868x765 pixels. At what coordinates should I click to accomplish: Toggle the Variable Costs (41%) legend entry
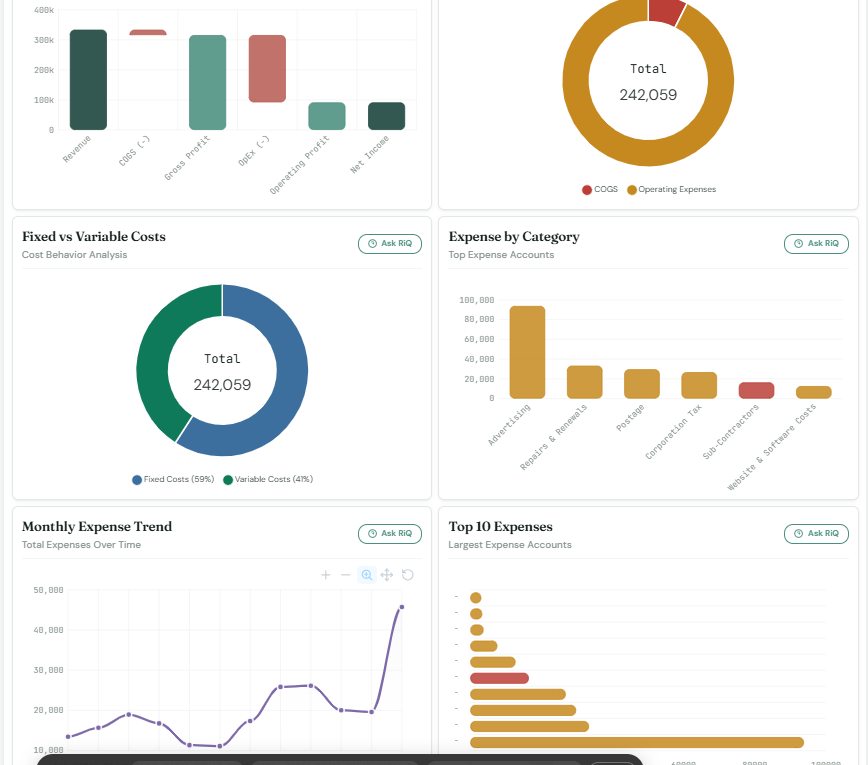point(268,479)
